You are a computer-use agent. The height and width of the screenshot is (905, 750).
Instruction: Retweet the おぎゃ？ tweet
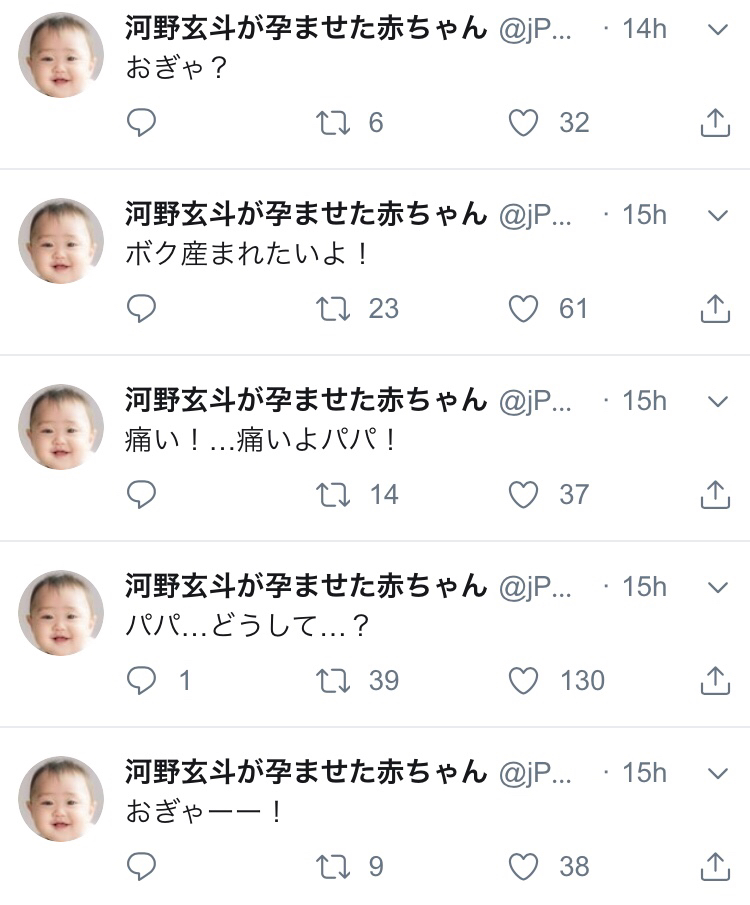(333, 122)
